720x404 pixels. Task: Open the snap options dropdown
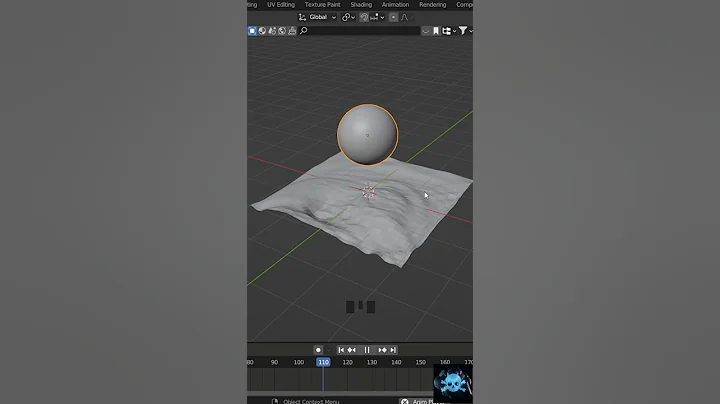(x=377, y=17)
